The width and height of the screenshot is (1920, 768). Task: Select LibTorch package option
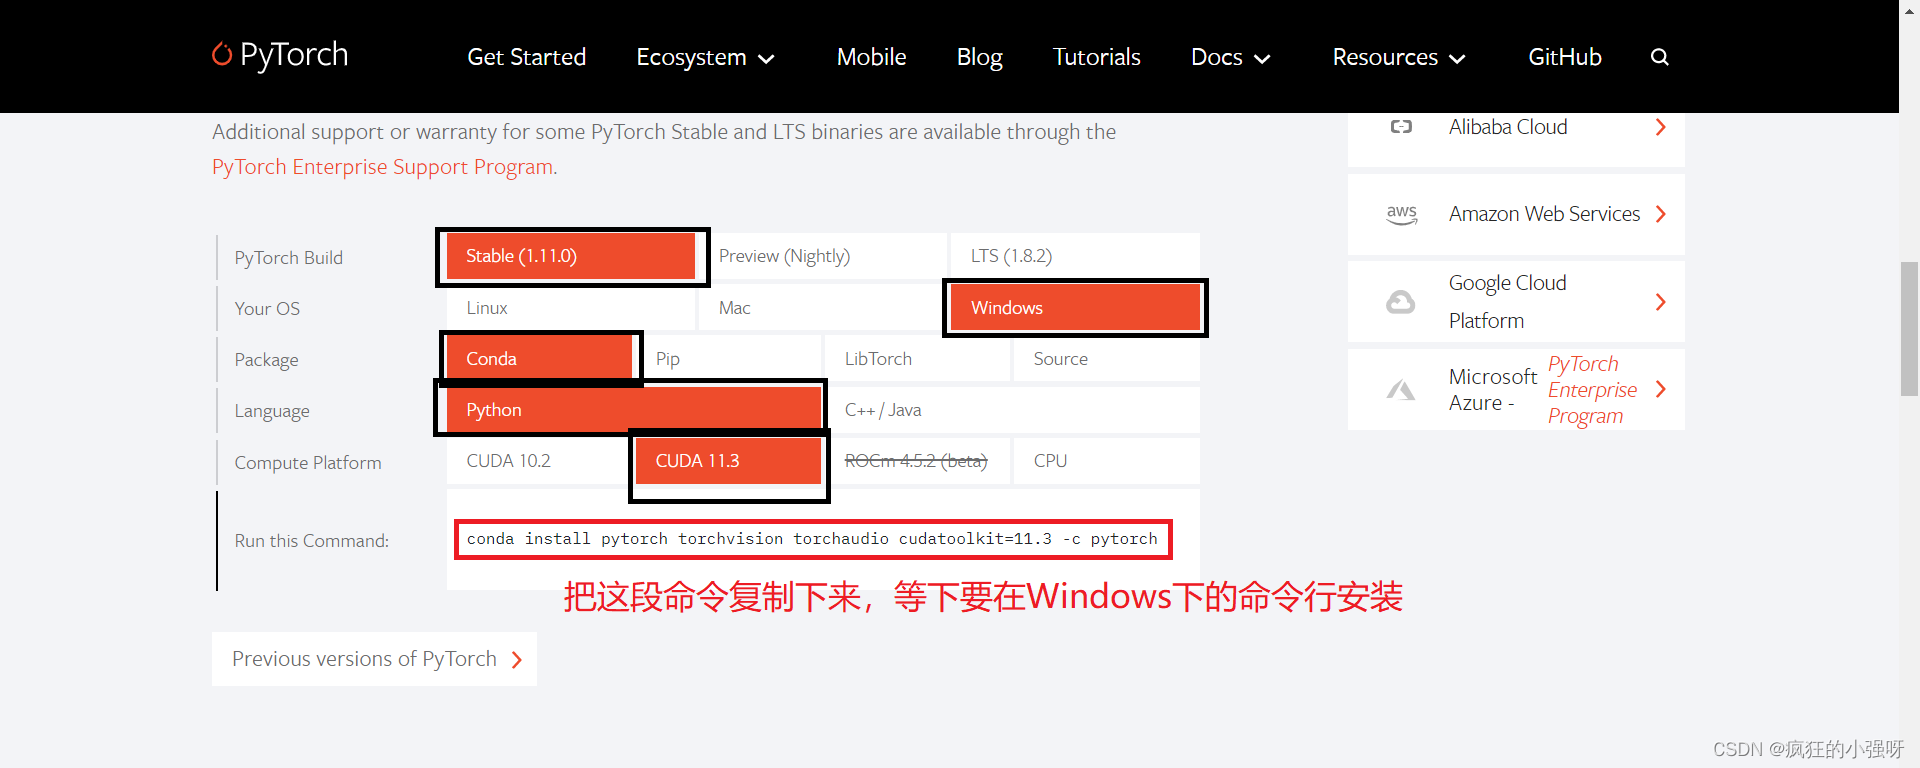click(x=917, y=359)
